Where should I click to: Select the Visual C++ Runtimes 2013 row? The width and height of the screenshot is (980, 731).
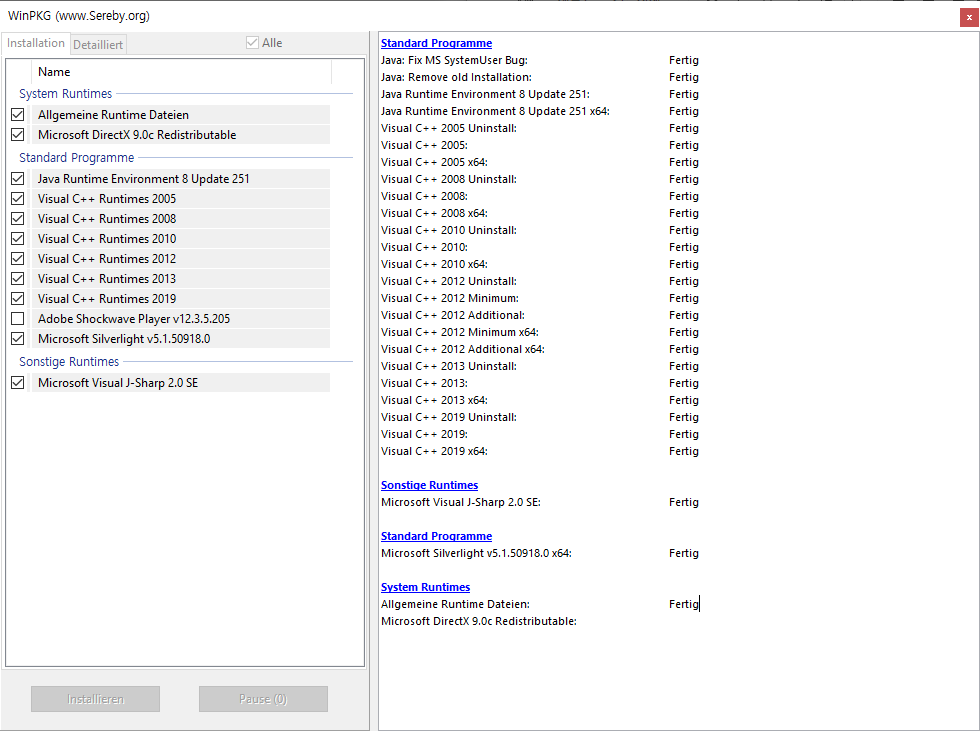181,279
